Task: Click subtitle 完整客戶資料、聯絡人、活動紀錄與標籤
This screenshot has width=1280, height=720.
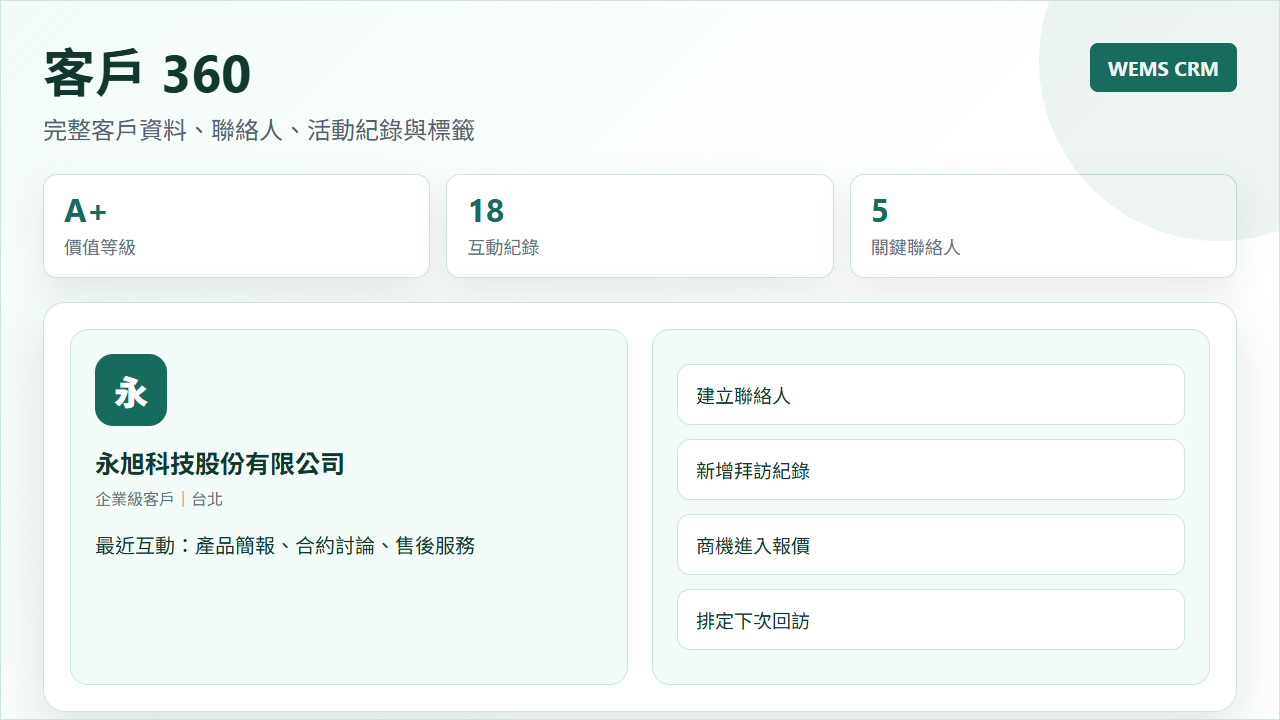Action: pos(259,130)
